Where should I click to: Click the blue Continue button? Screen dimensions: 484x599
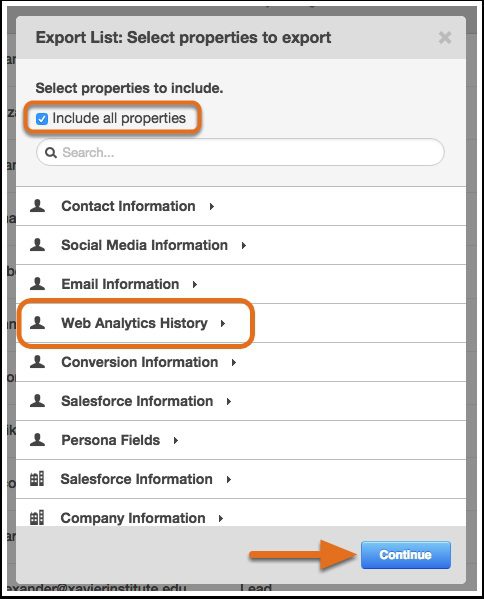pos(406,555)
